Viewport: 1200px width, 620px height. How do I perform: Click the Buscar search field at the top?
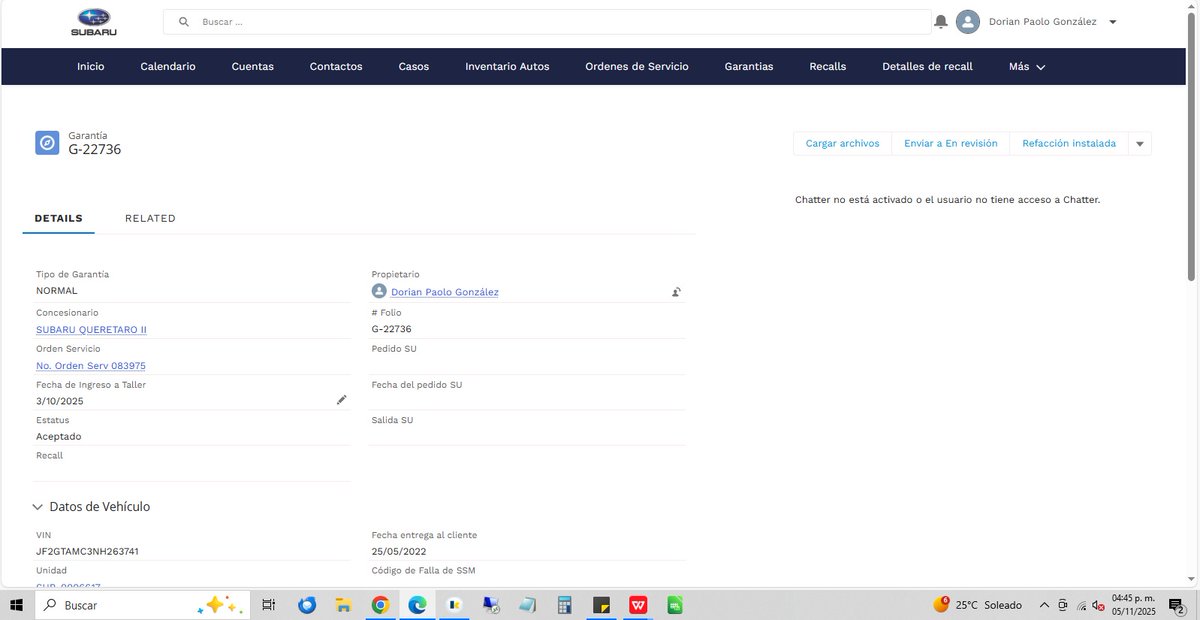(547, 22)
